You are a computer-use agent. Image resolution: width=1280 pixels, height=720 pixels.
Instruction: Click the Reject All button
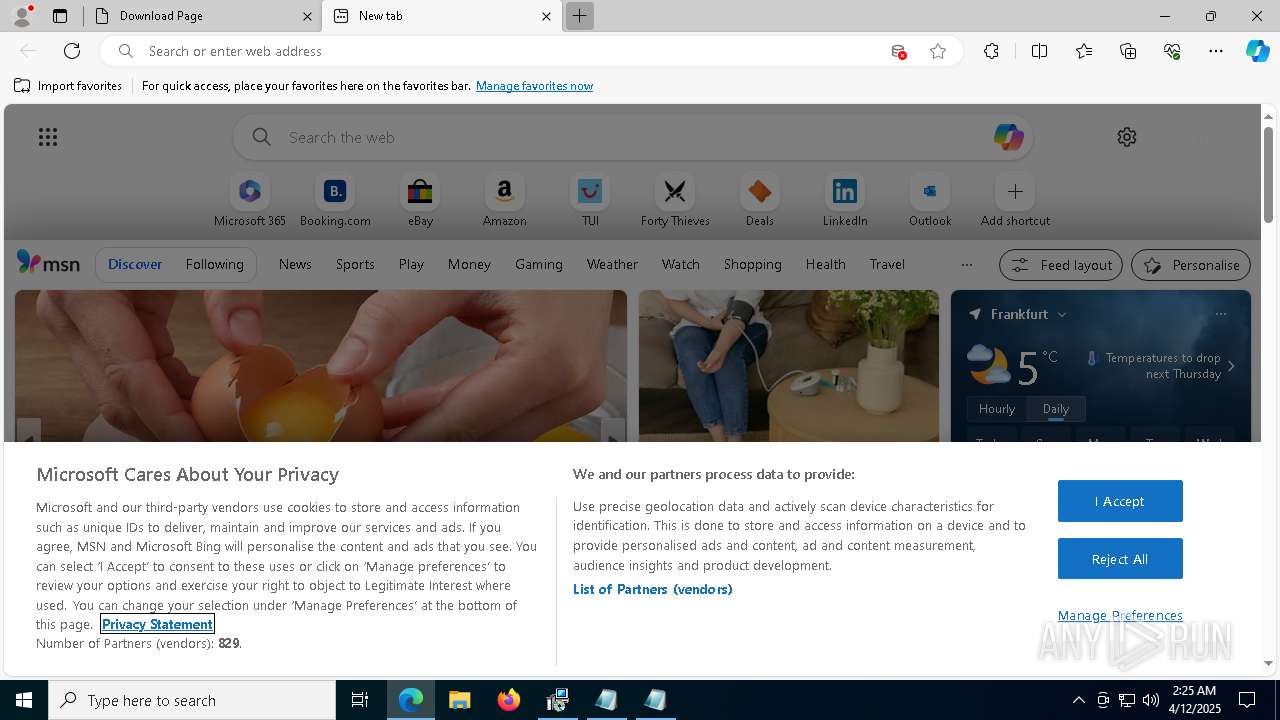coord(1120,559)
